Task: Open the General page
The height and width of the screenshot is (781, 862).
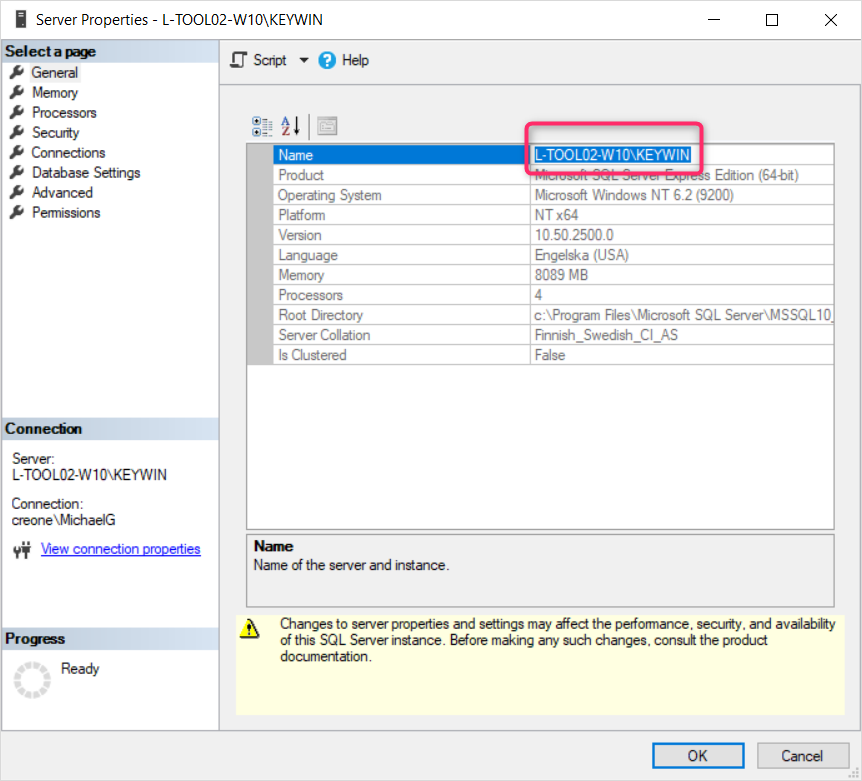Action: point(54,72)
